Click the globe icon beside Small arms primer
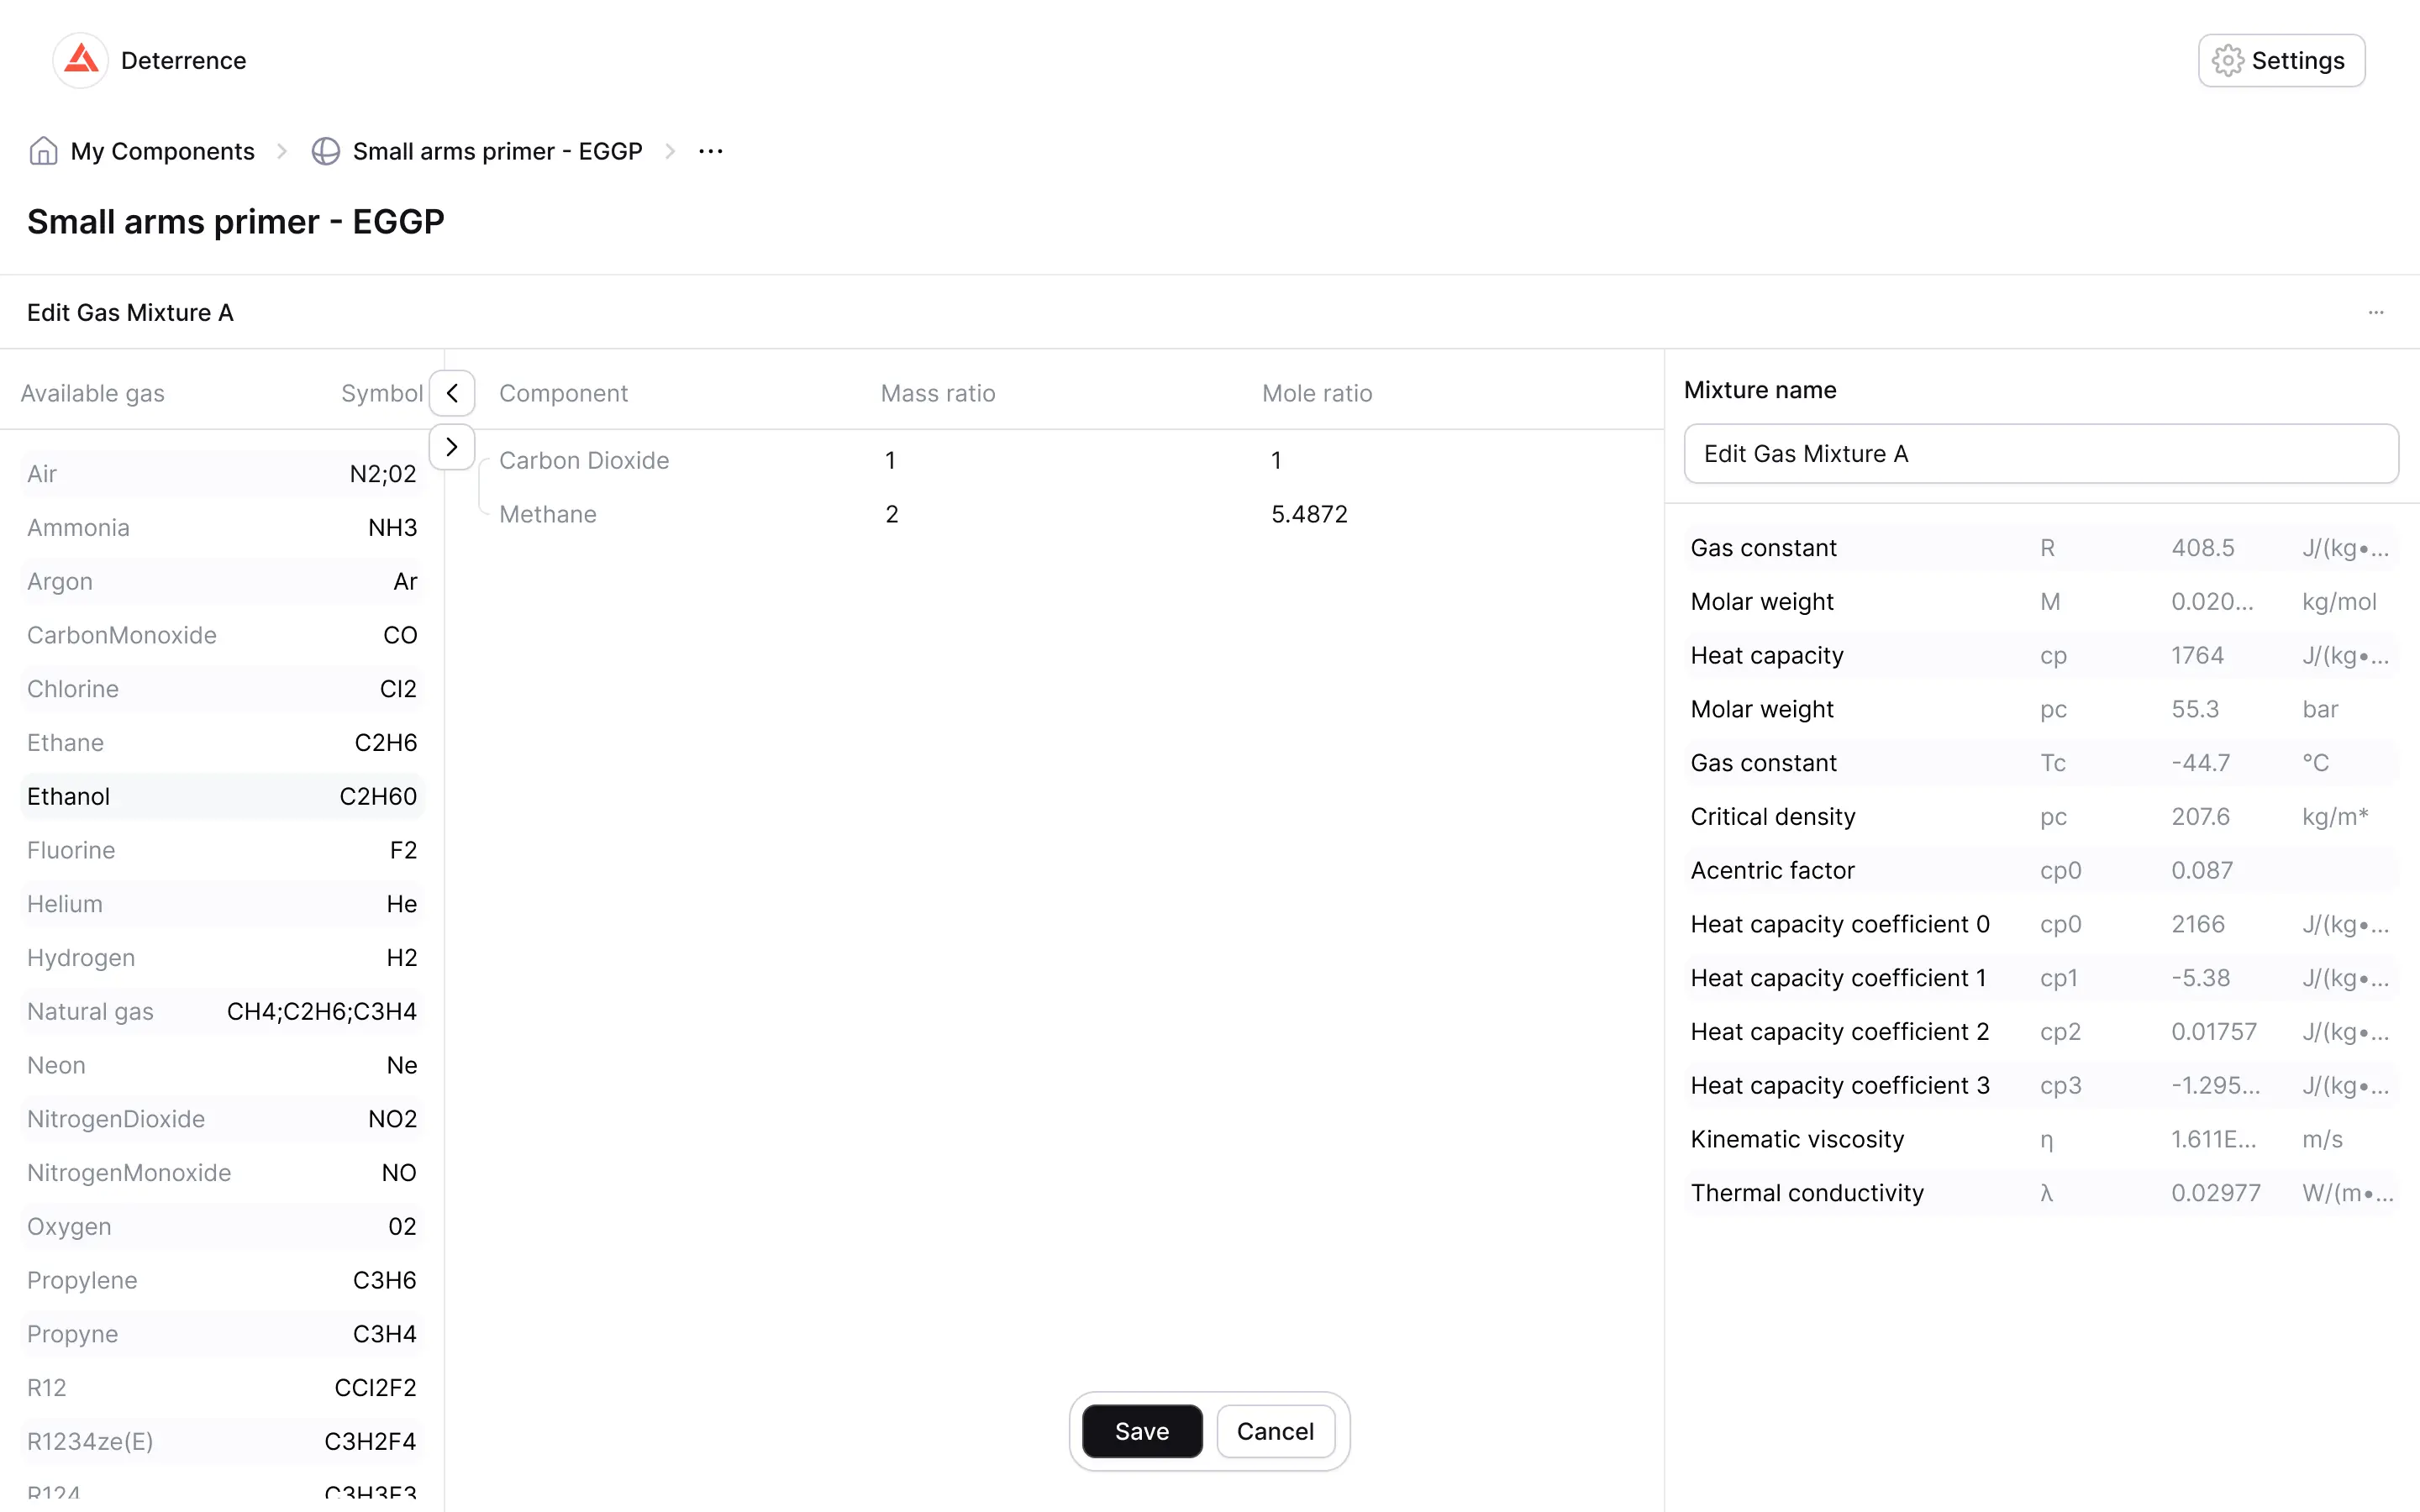Image resolution: width=2420 pixels, height=1512 pixels. tap(326, 151)
